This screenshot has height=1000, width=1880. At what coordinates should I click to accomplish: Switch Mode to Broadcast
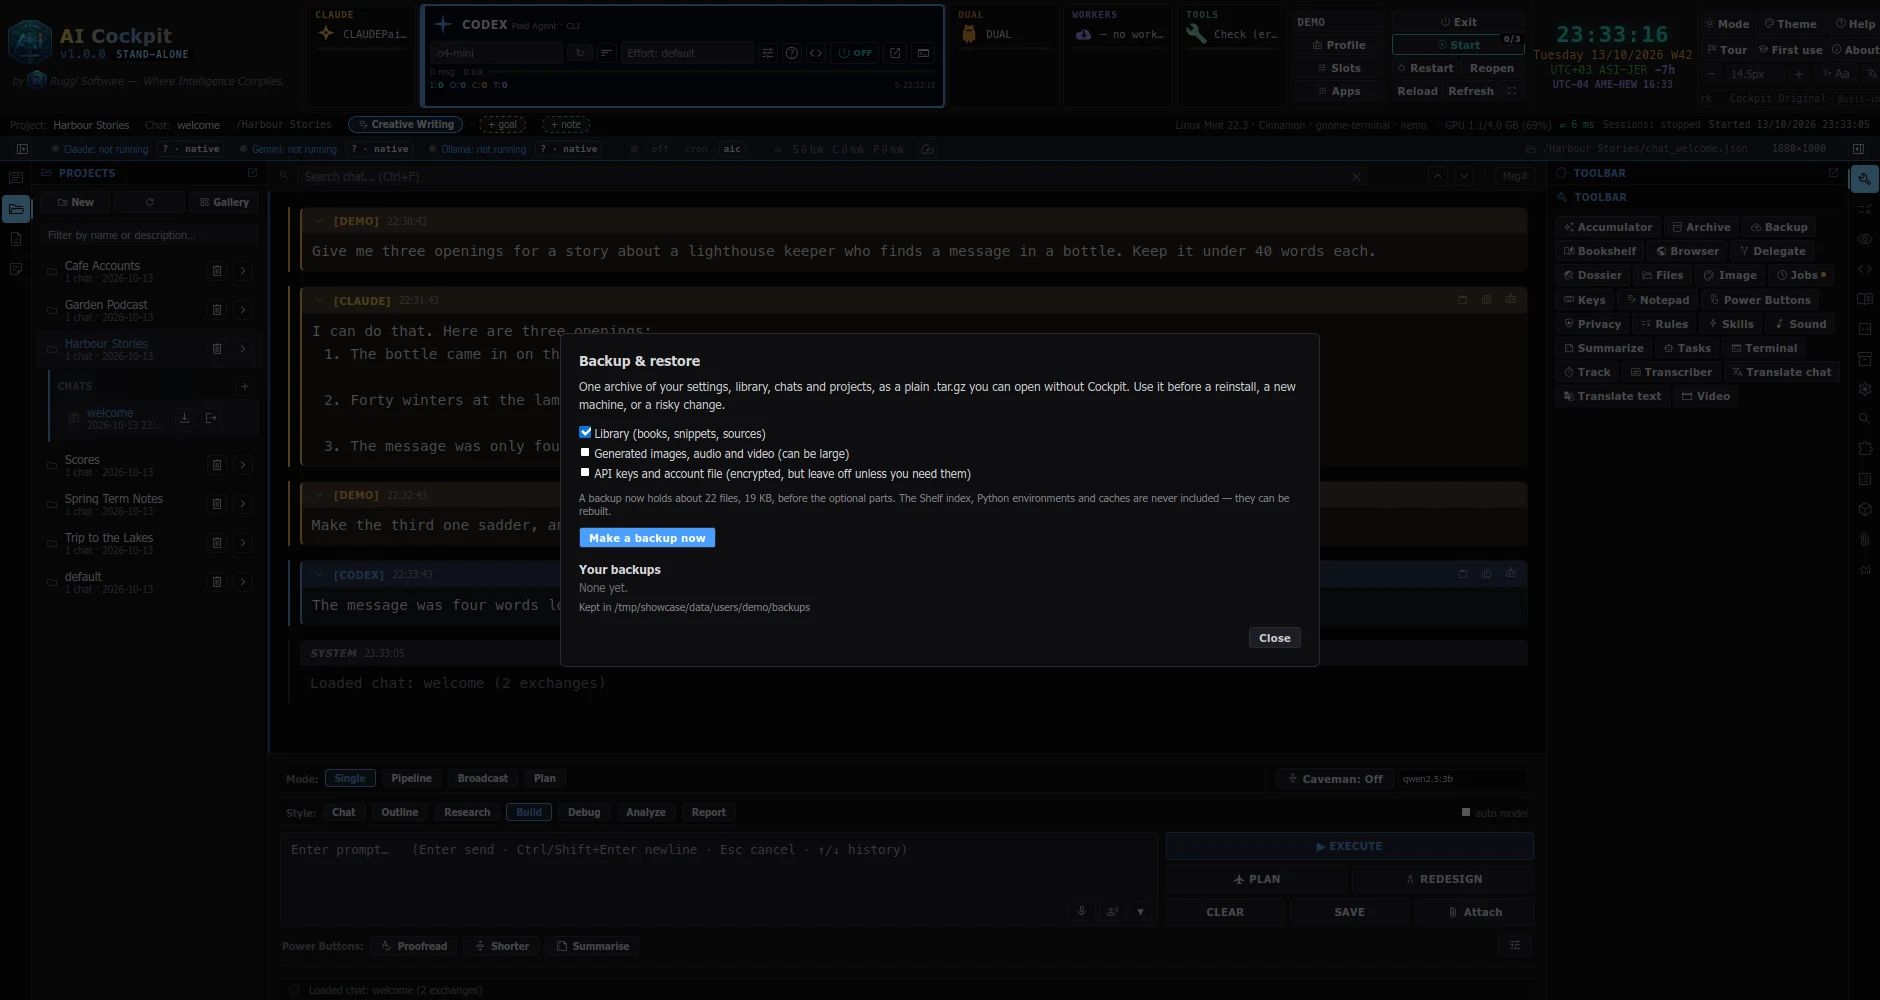point(482,779)
